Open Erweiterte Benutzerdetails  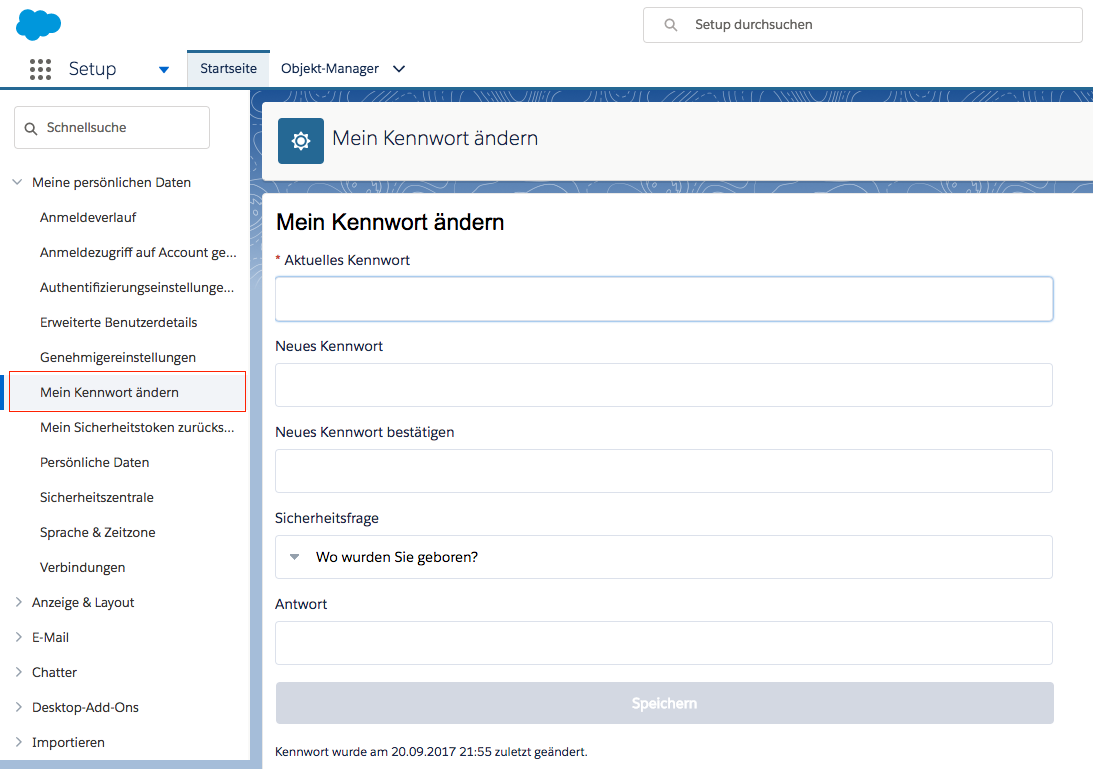(x=119, y=322)
